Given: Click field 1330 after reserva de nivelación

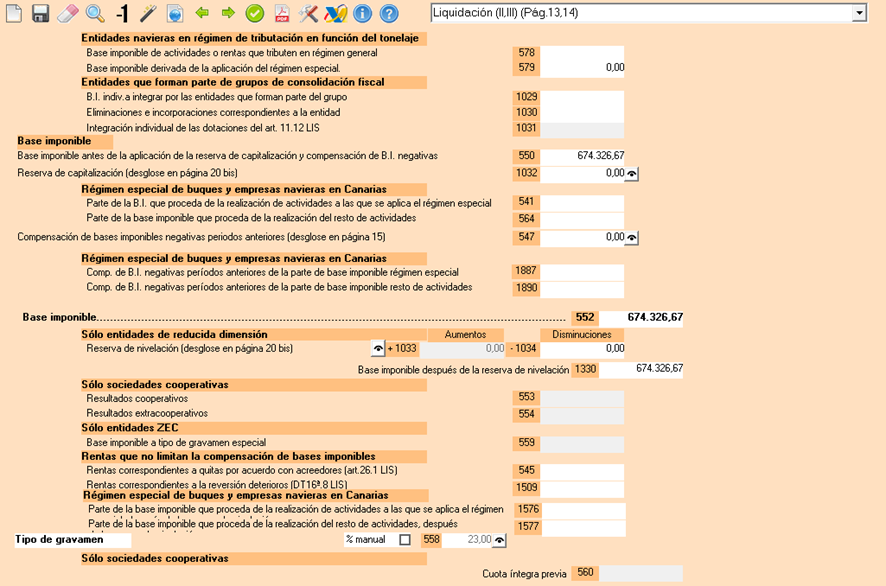Looking at the screenshot, I should tap(641, 370).
